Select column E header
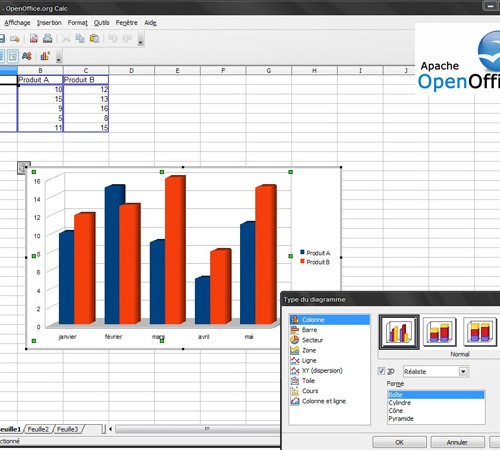 [177, 70]
